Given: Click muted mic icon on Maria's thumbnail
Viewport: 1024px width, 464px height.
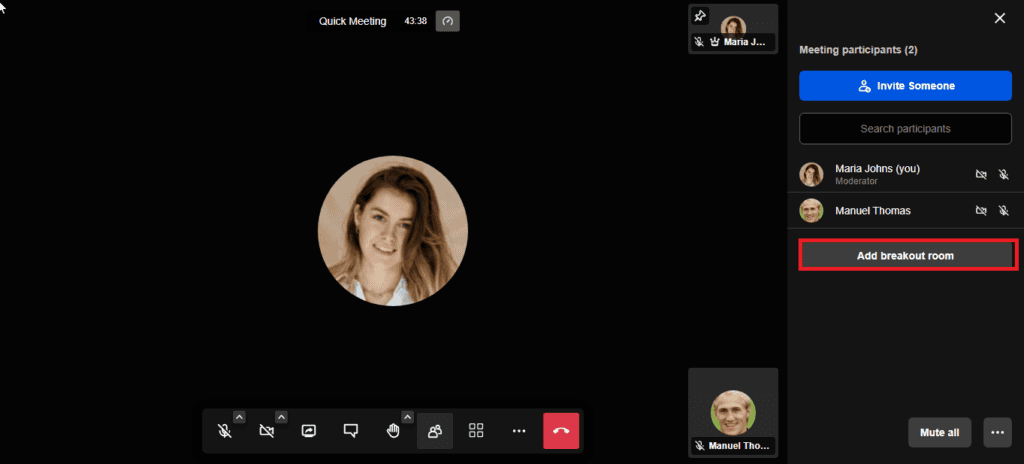Looking at the screenshot, I should [699, 42].
